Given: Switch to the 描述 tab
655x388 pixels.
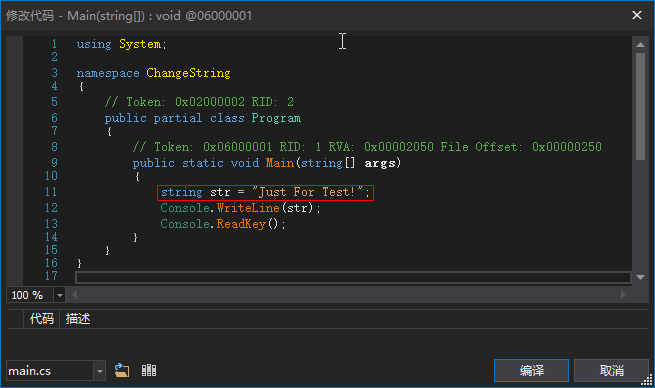Looking at the screenshot, I should 78,319.
